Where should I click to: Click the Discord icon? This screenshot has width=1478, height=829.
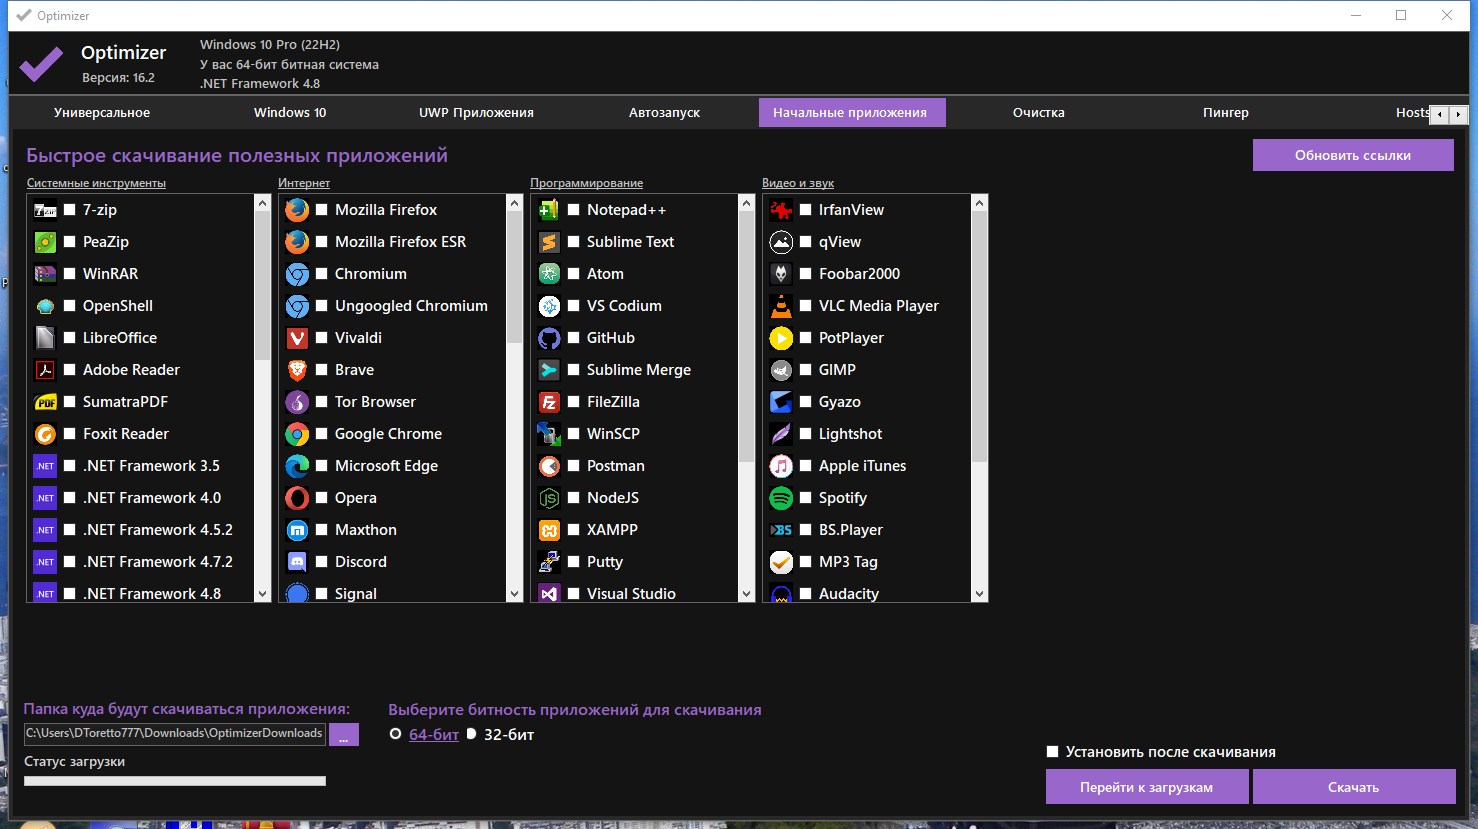pyautogui.click(x=297, y=562)
